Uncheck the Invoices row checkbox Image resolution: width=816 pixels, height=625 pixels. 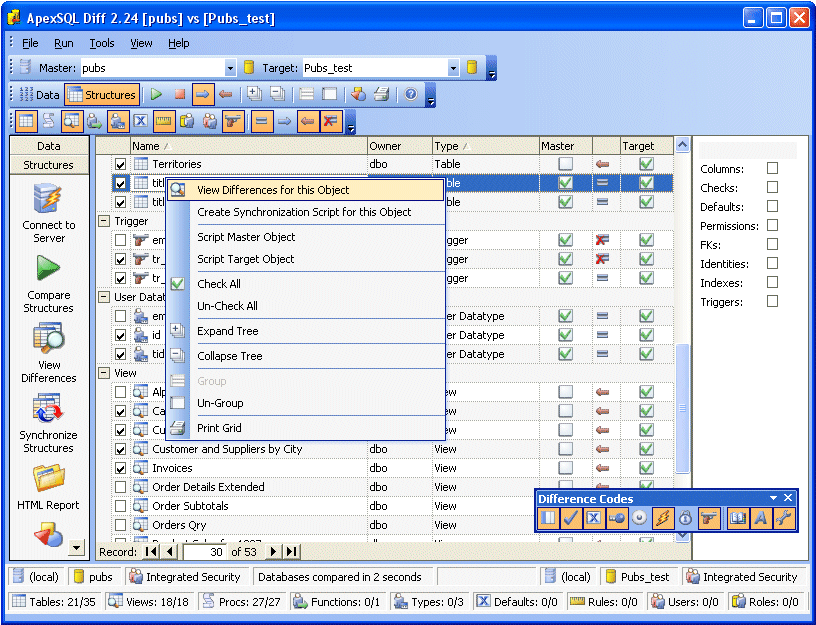coord(121,468)
